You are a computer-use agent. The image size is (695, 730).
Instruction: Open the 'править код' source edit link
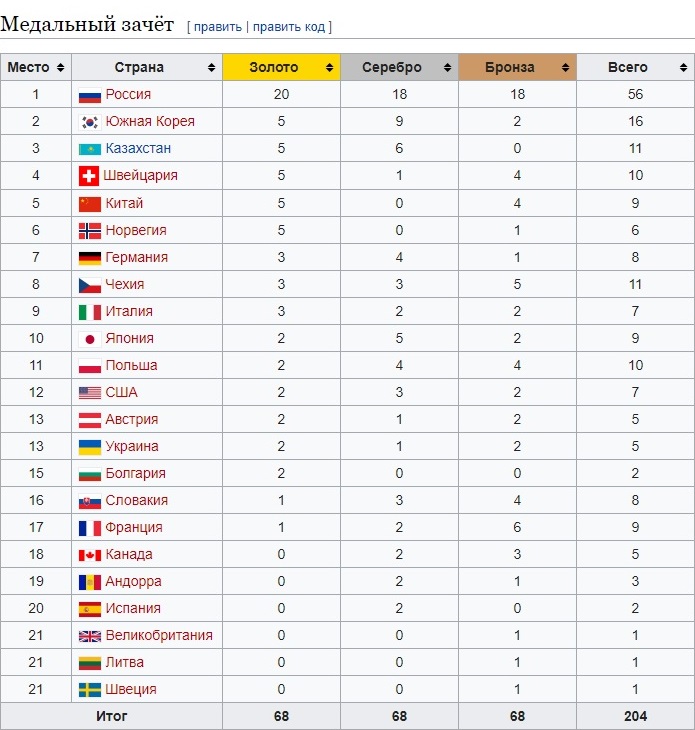(x=290, y=26)
